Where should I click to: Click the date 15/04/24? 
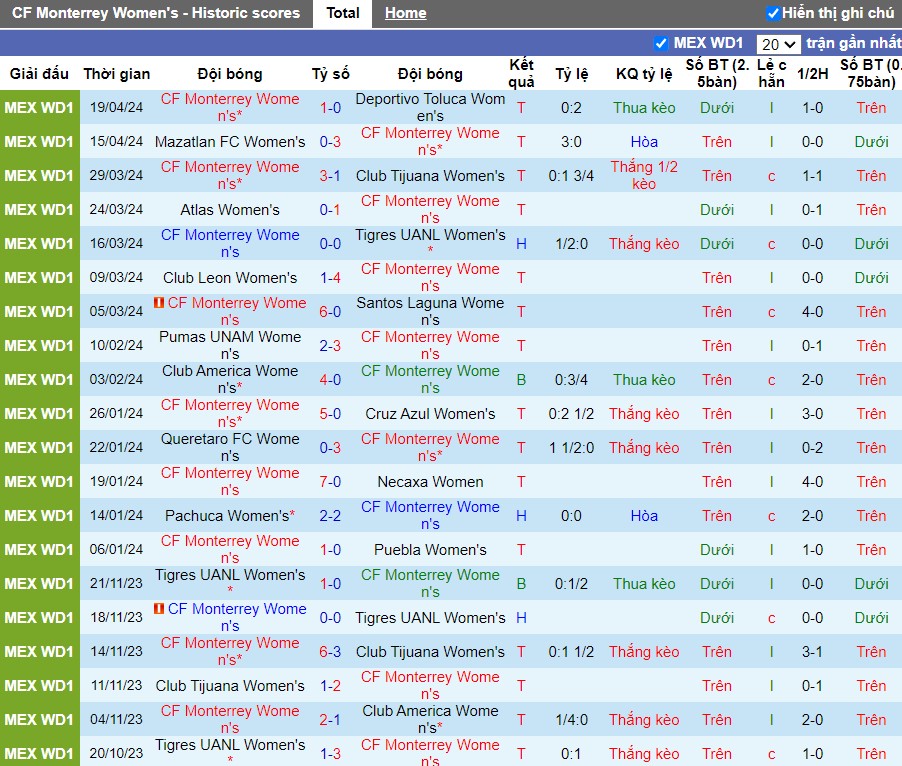(x=116, y=141)
